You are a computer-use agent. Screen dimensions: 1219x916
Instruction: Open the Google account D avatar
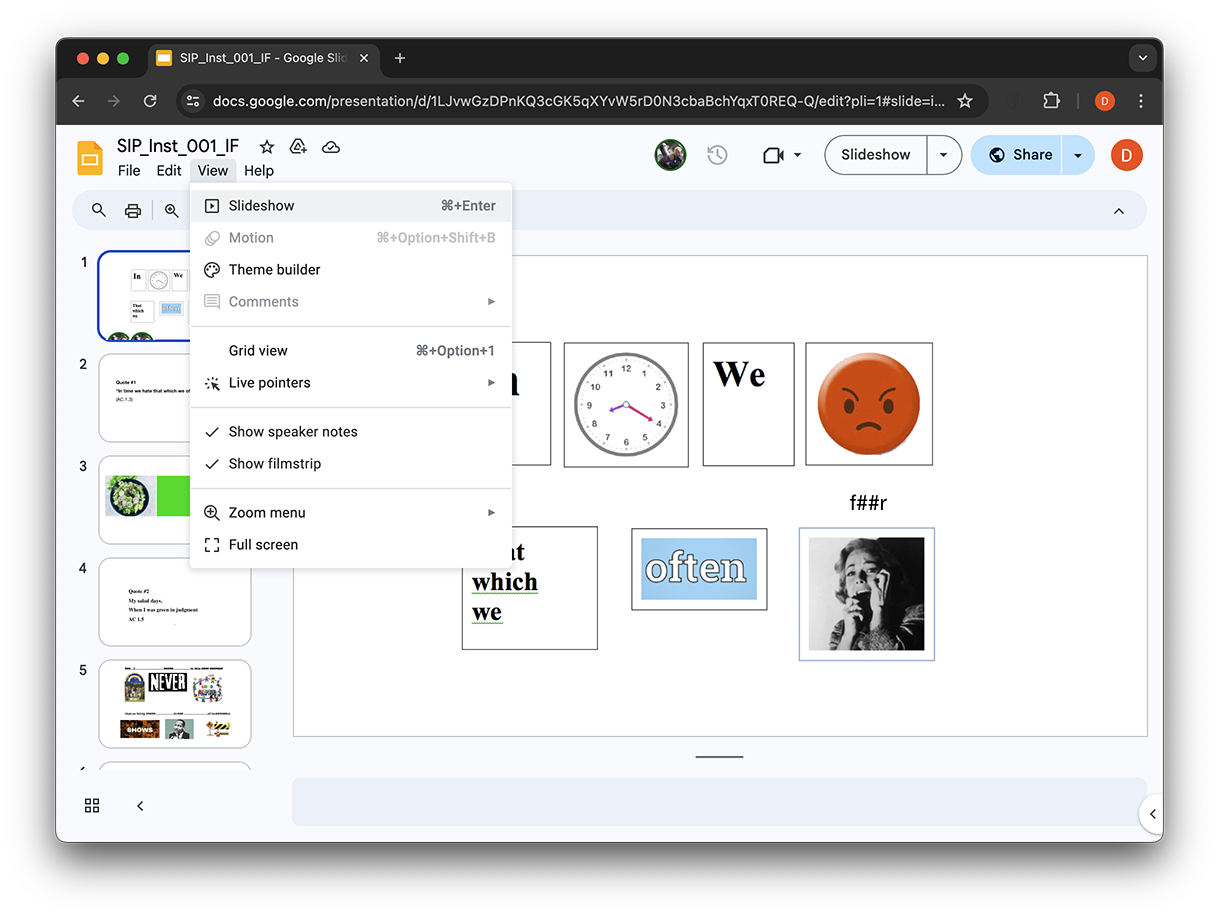1126,155
